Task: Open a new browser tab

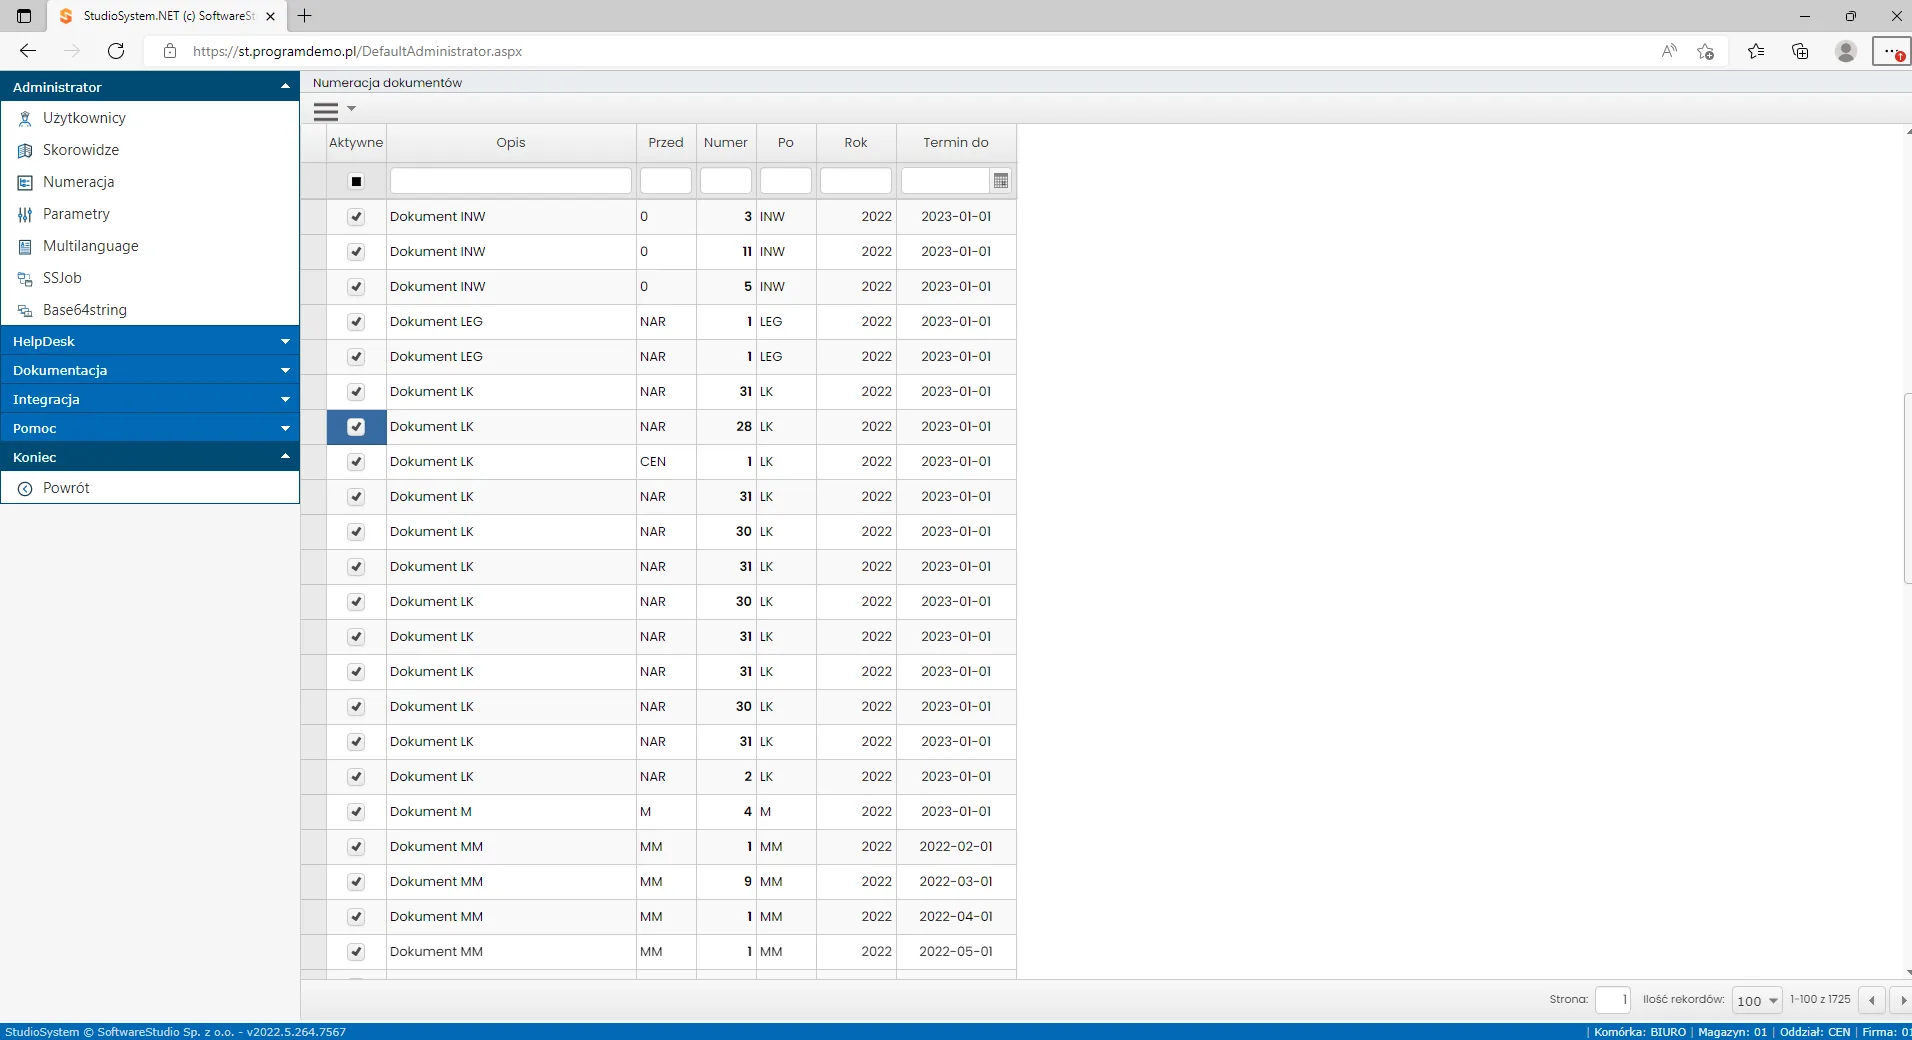Action: pos(305,16)
